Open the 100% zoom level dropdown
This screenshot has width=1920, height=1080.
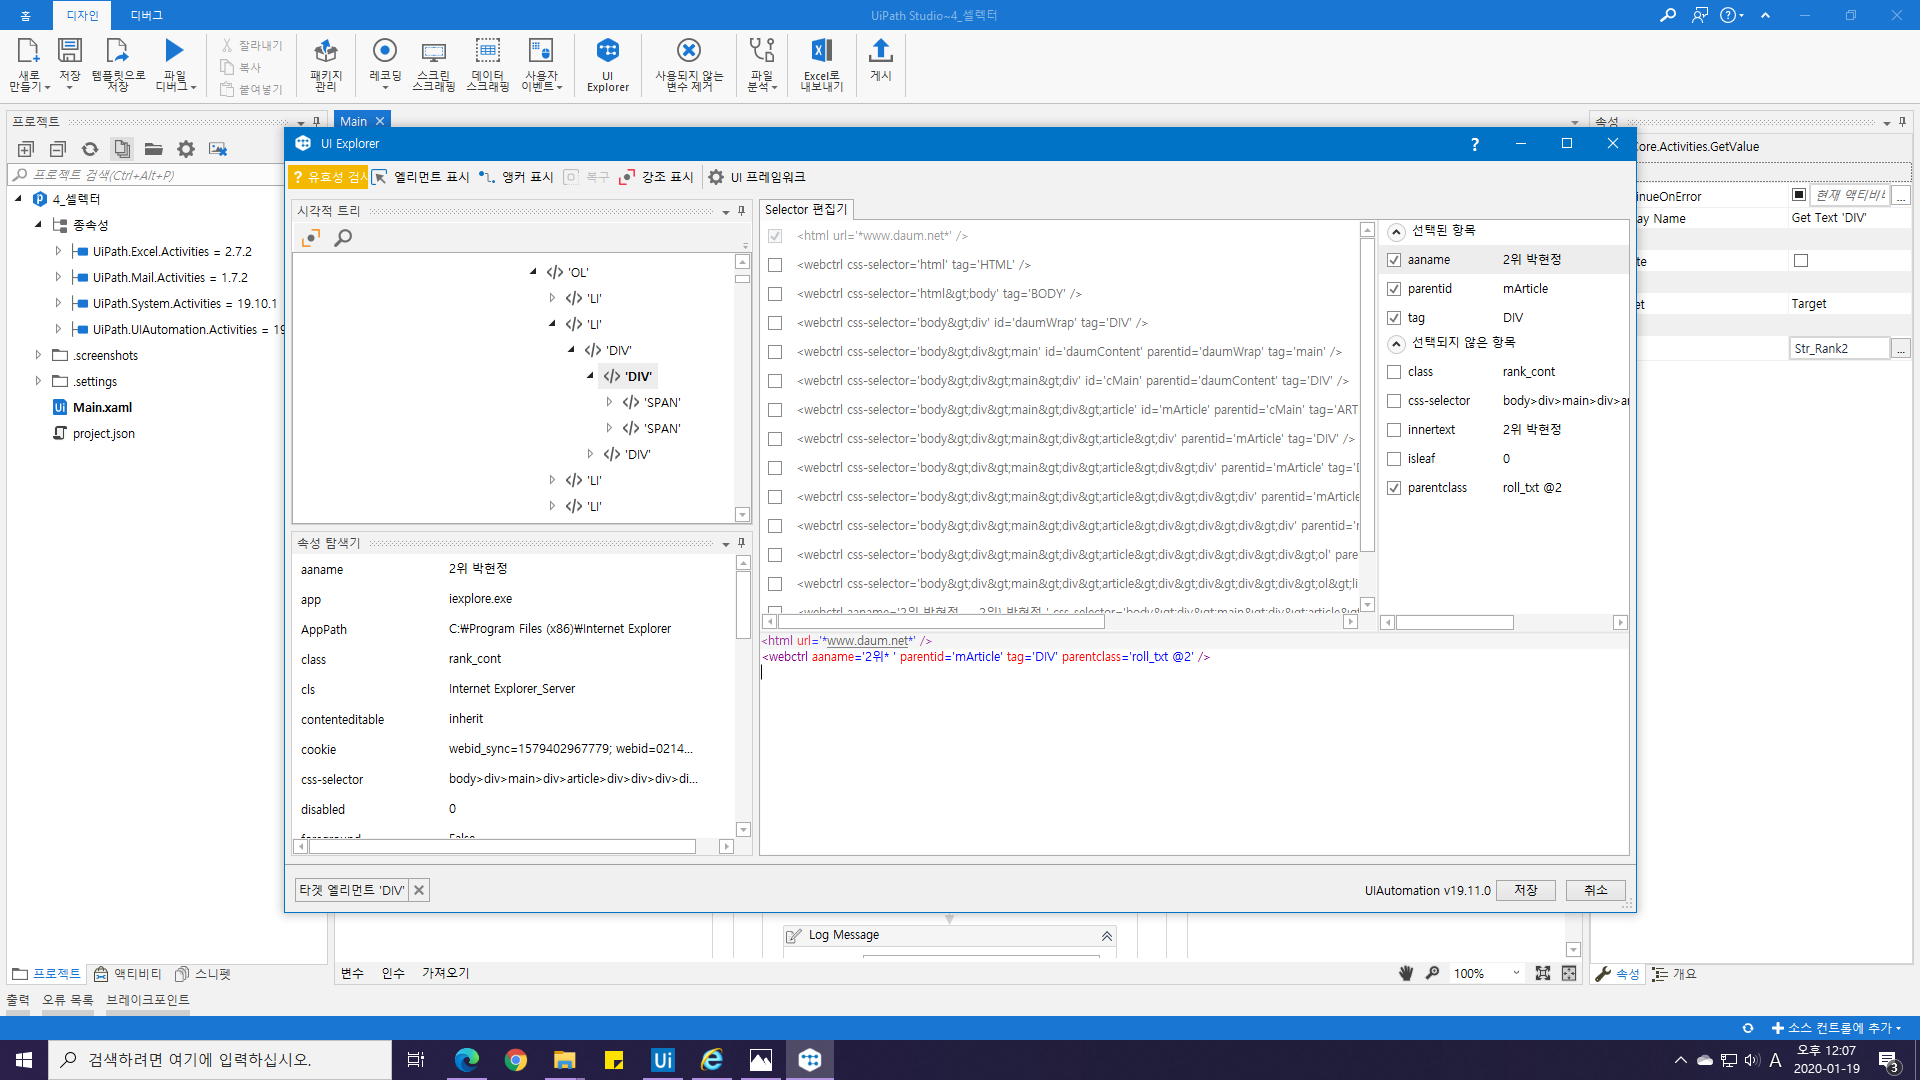point(1516,973)
